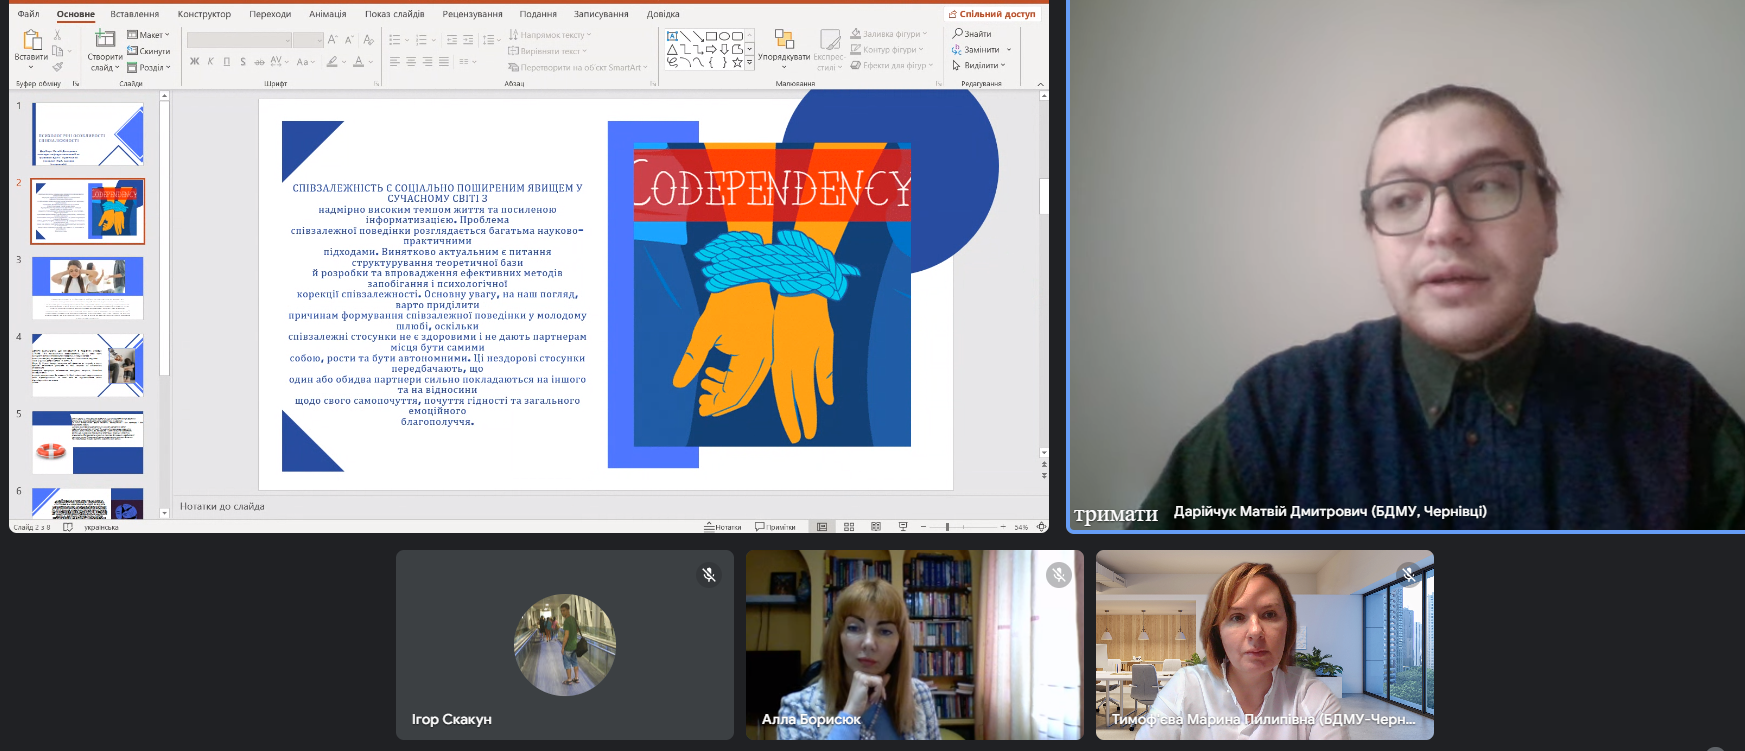Open the File (Файл) menu
The image size is (1745, 751).
(28, 14)
